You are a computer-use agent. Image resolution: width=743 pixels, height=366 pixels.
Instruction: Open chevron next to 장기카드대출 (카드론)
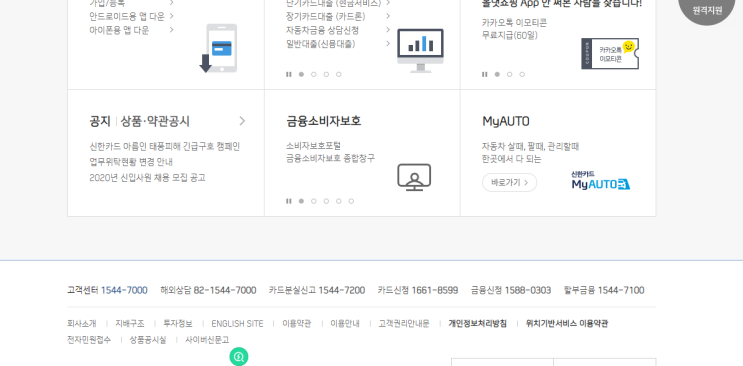[388, 16]
